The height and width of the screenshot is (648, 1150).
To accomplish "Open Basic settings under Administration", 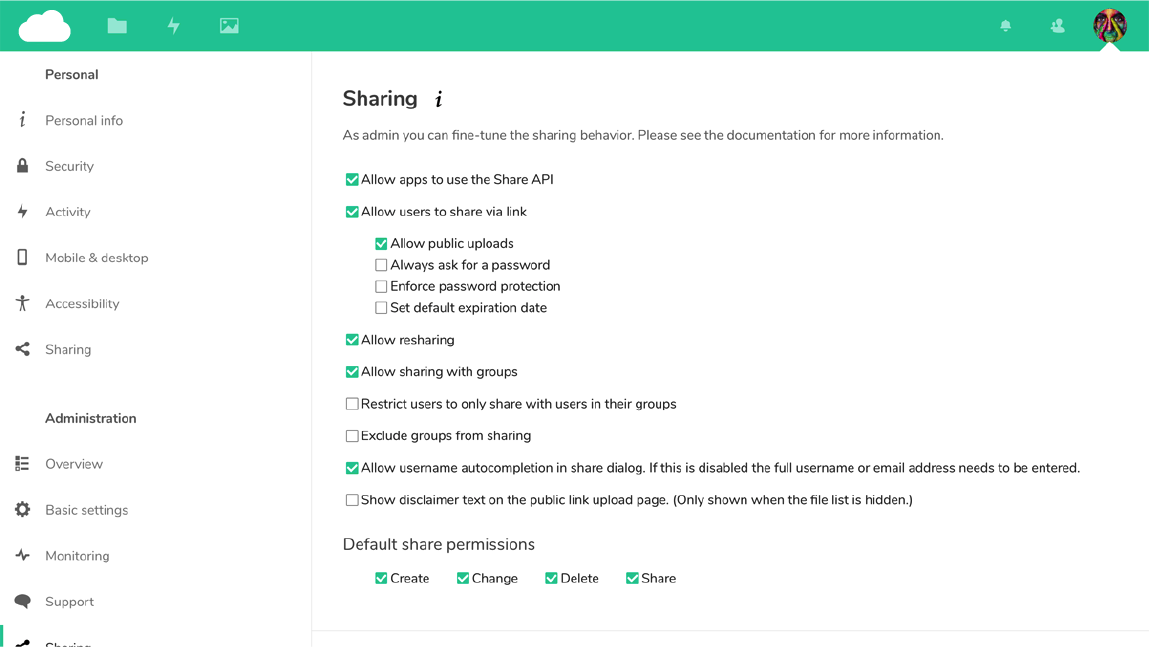I will 86,510.
